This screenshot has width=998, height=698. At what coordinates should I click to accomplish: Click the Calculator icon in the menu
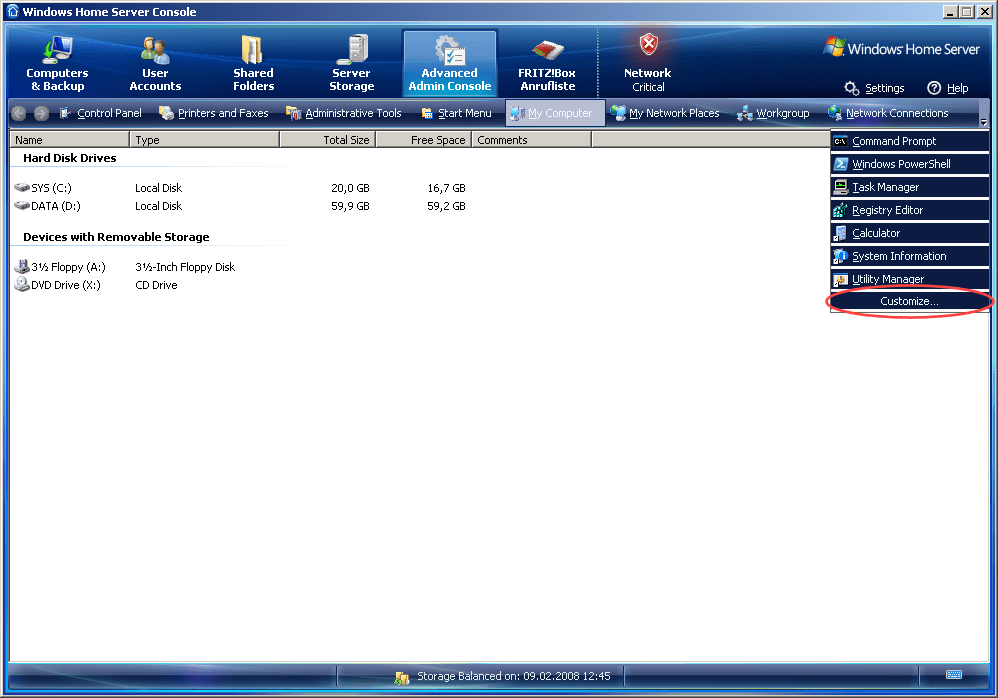[840, 233]
